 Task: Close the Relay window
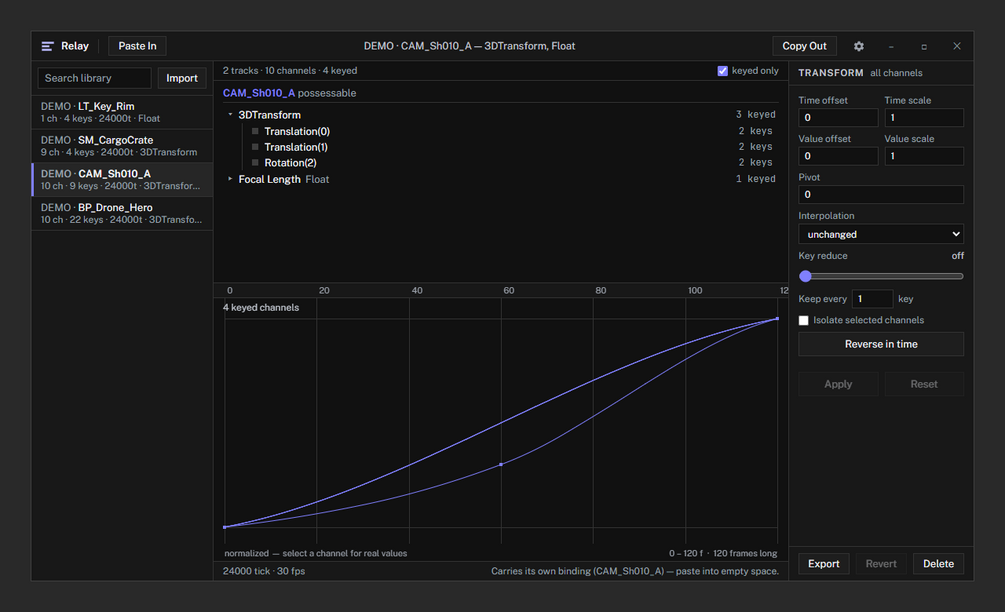point(956,46)
